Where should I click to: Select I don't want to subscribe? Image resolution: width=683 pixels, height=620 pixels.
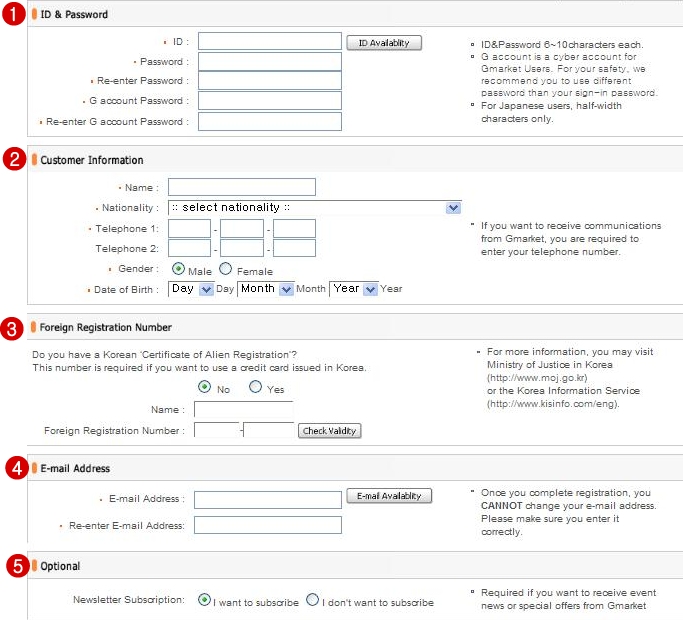(312, 600)
